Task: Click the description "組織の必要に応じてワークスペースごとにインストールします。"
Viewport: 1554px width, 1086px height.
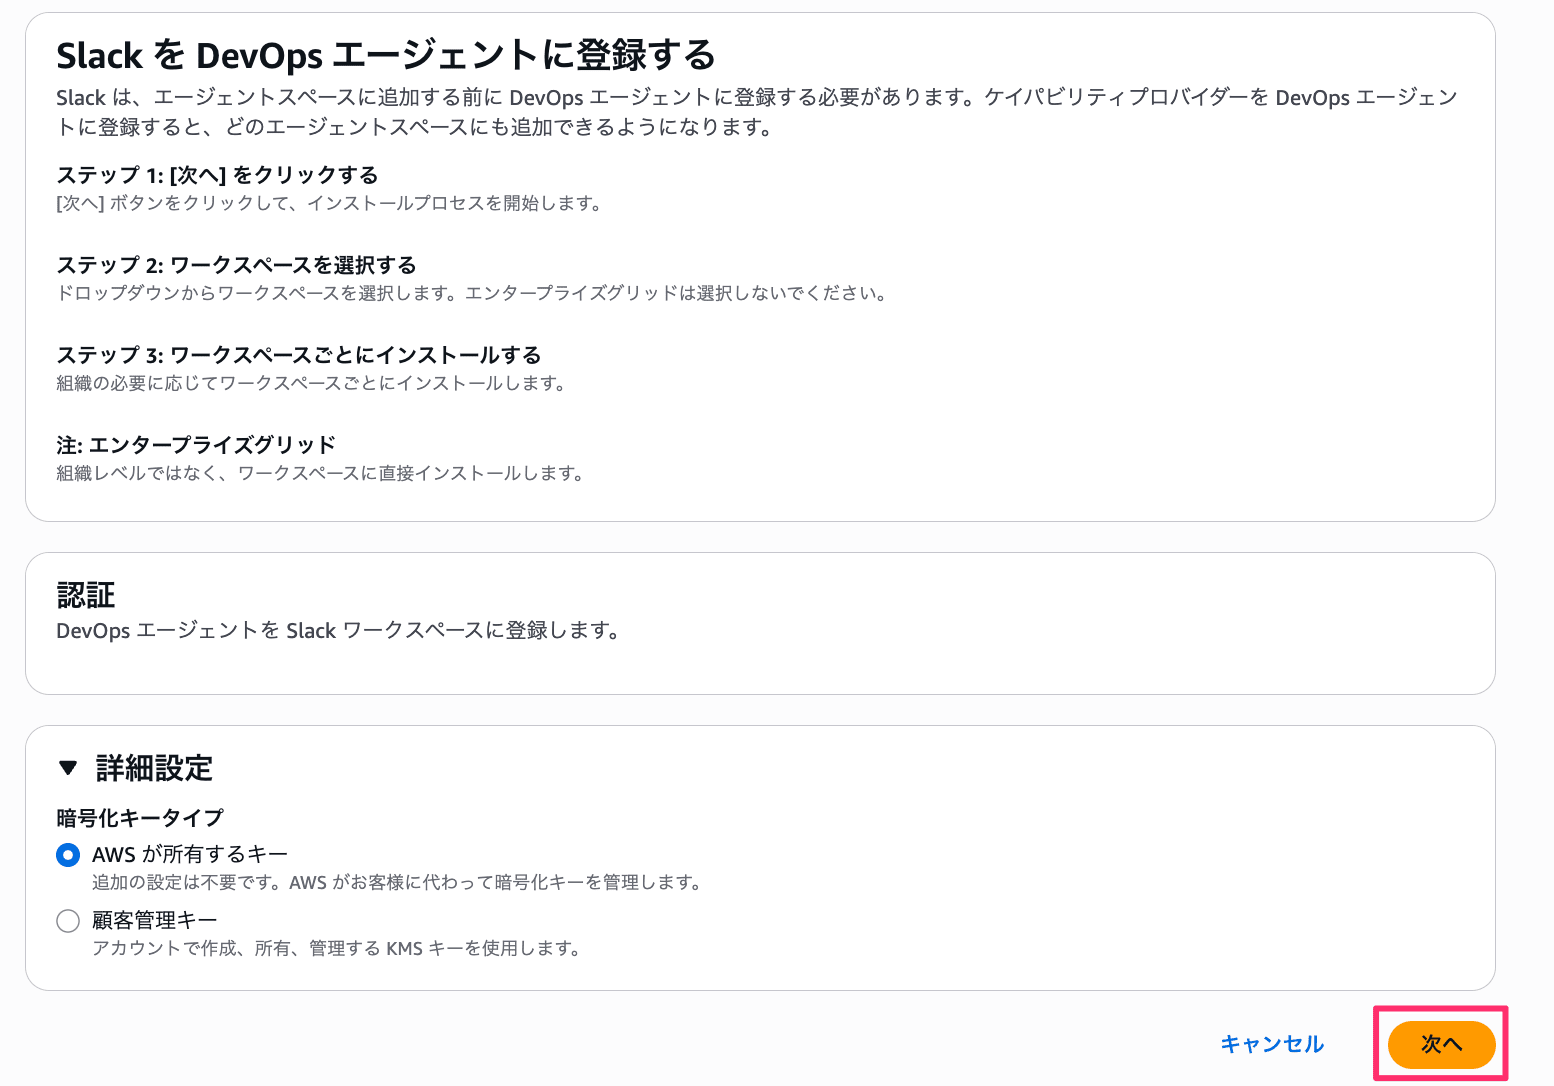Action: [313, 384]
